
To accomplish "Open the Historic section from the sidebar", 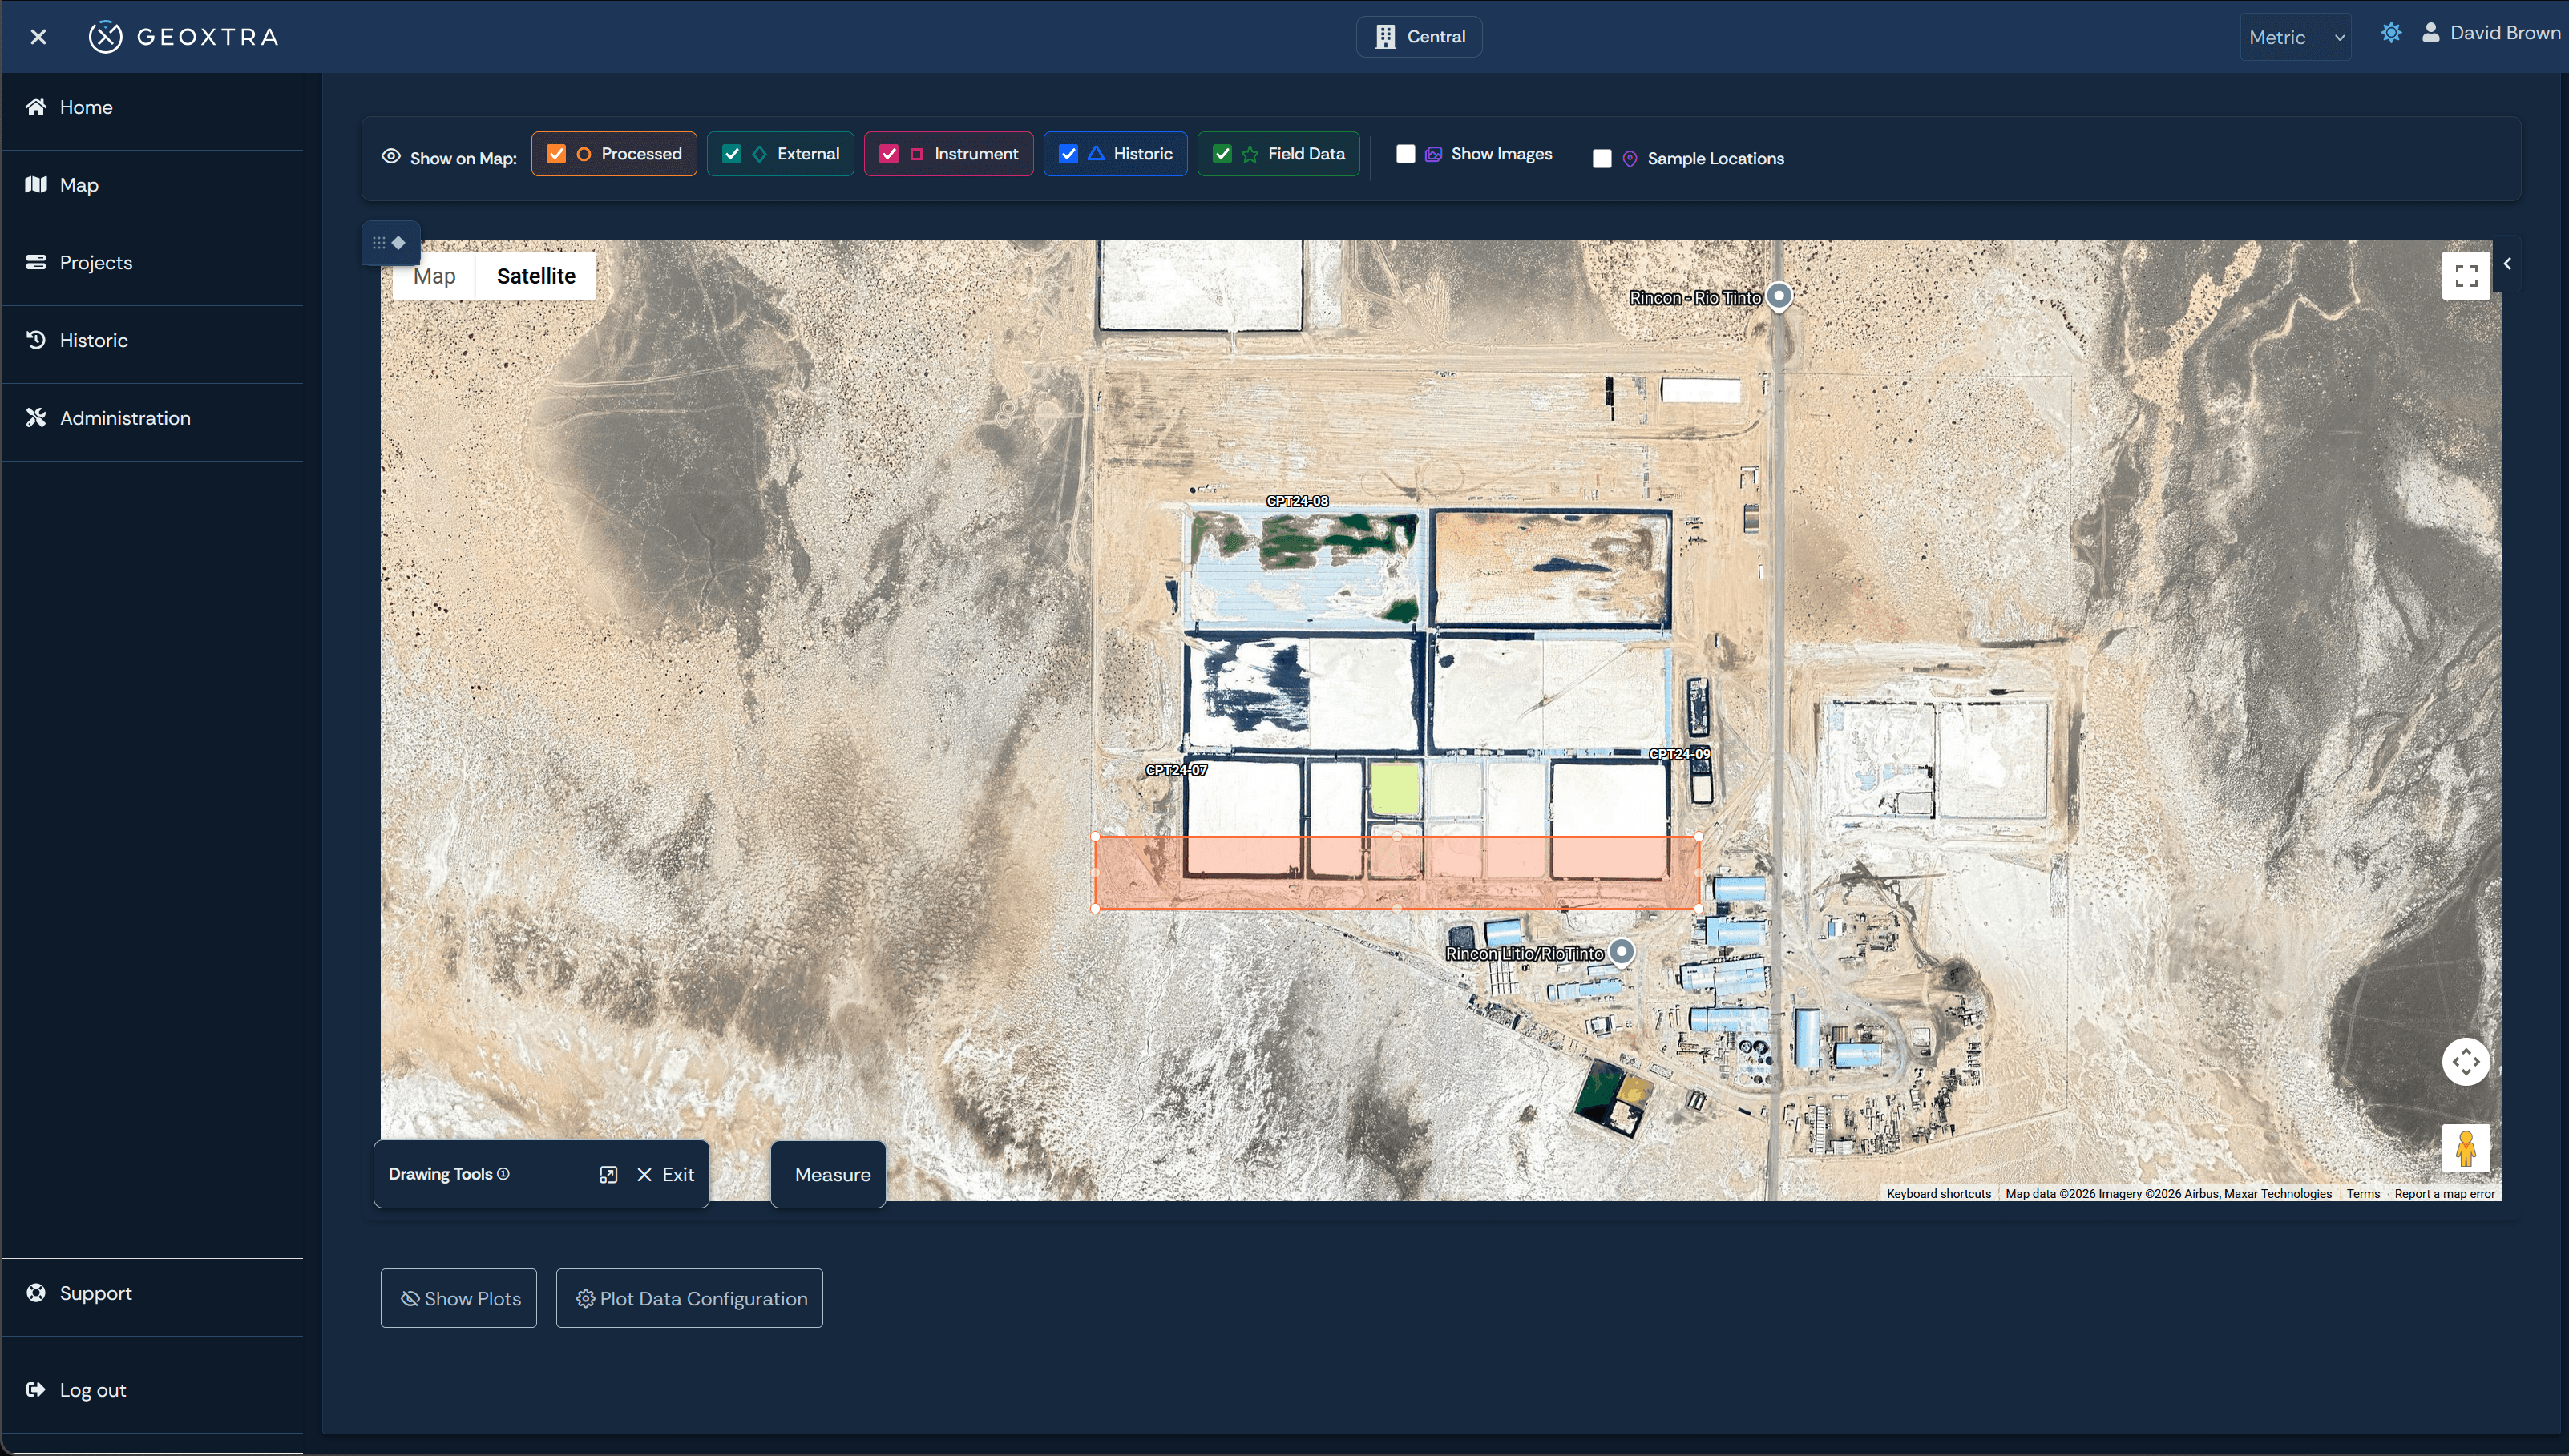I will pos(93,340).
